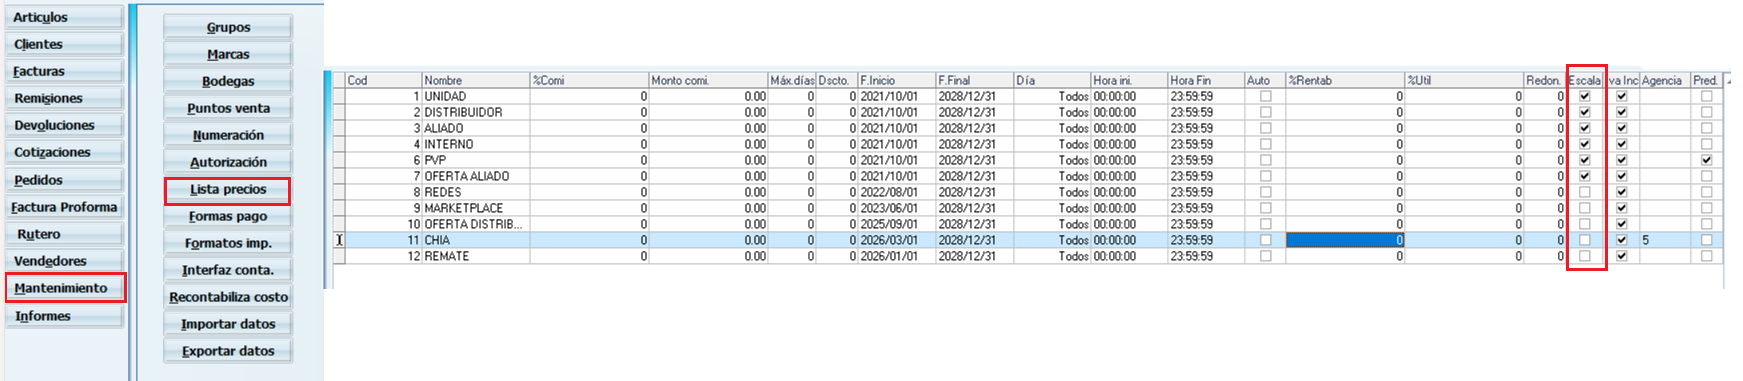Select the row selector of the CHIA row
This screenshot has height=381, width=1743.
(339, 240)
